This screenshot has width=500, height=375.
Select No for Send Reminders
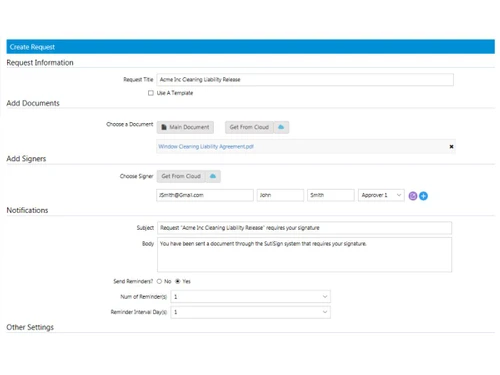[159, 281]
